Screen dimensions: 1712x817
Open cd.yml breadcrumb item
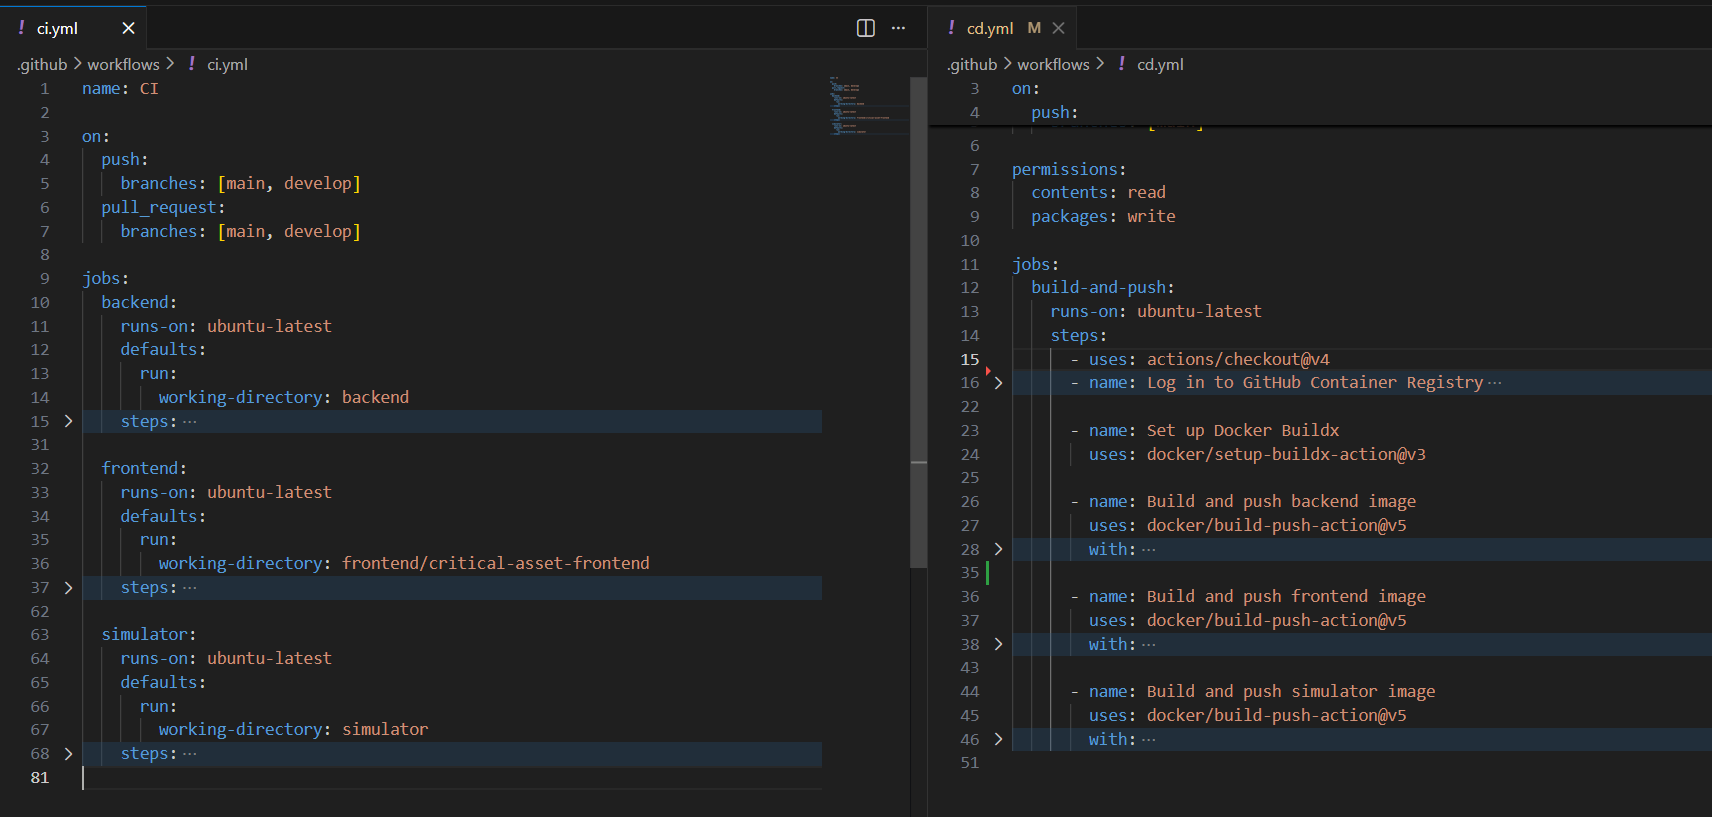1160,64
